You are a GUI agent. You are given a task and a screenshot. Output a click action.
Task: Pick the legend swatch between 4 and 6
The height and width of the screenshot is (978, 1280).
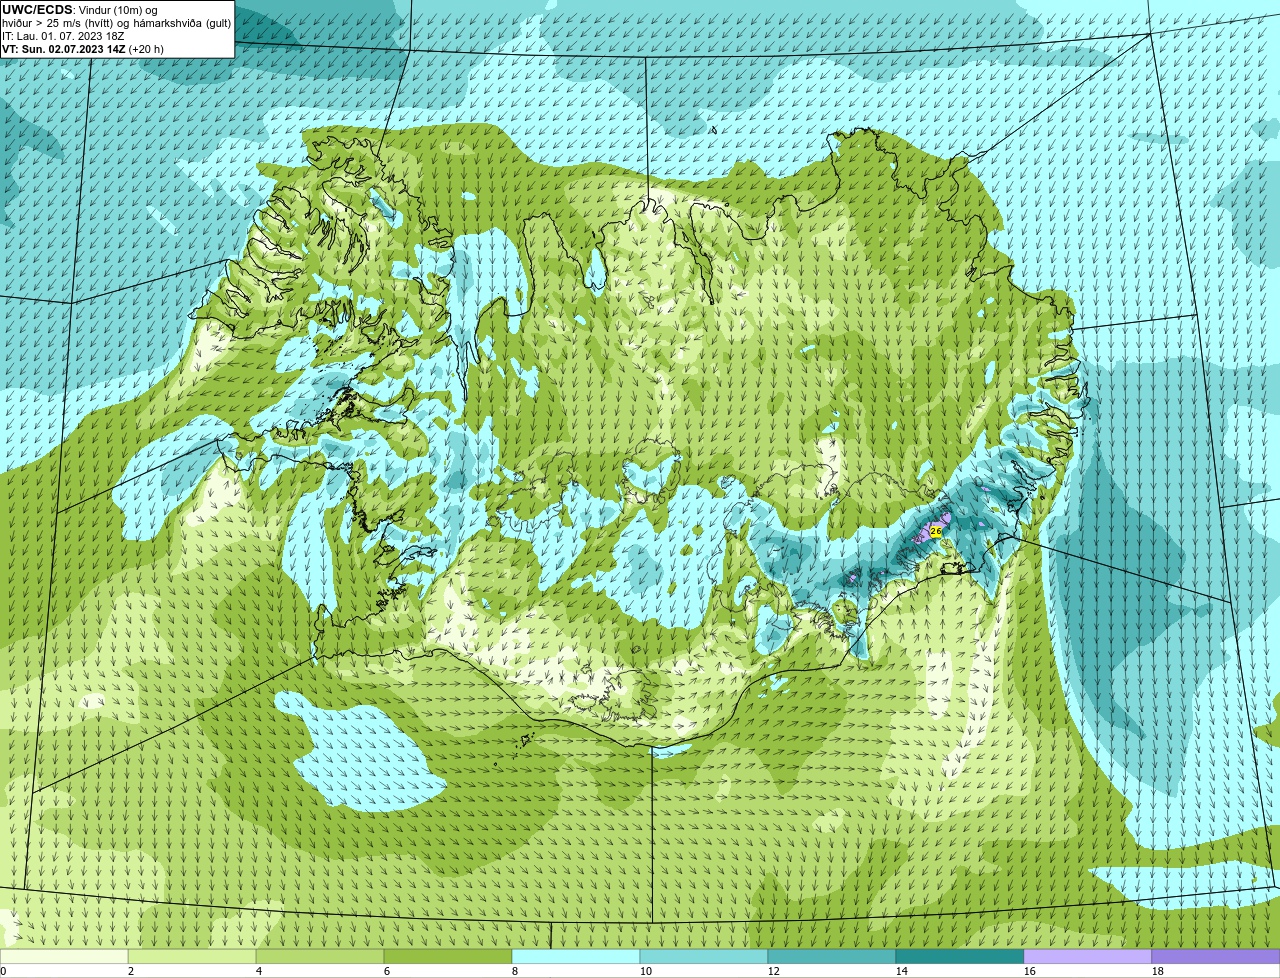click(320, 957)
